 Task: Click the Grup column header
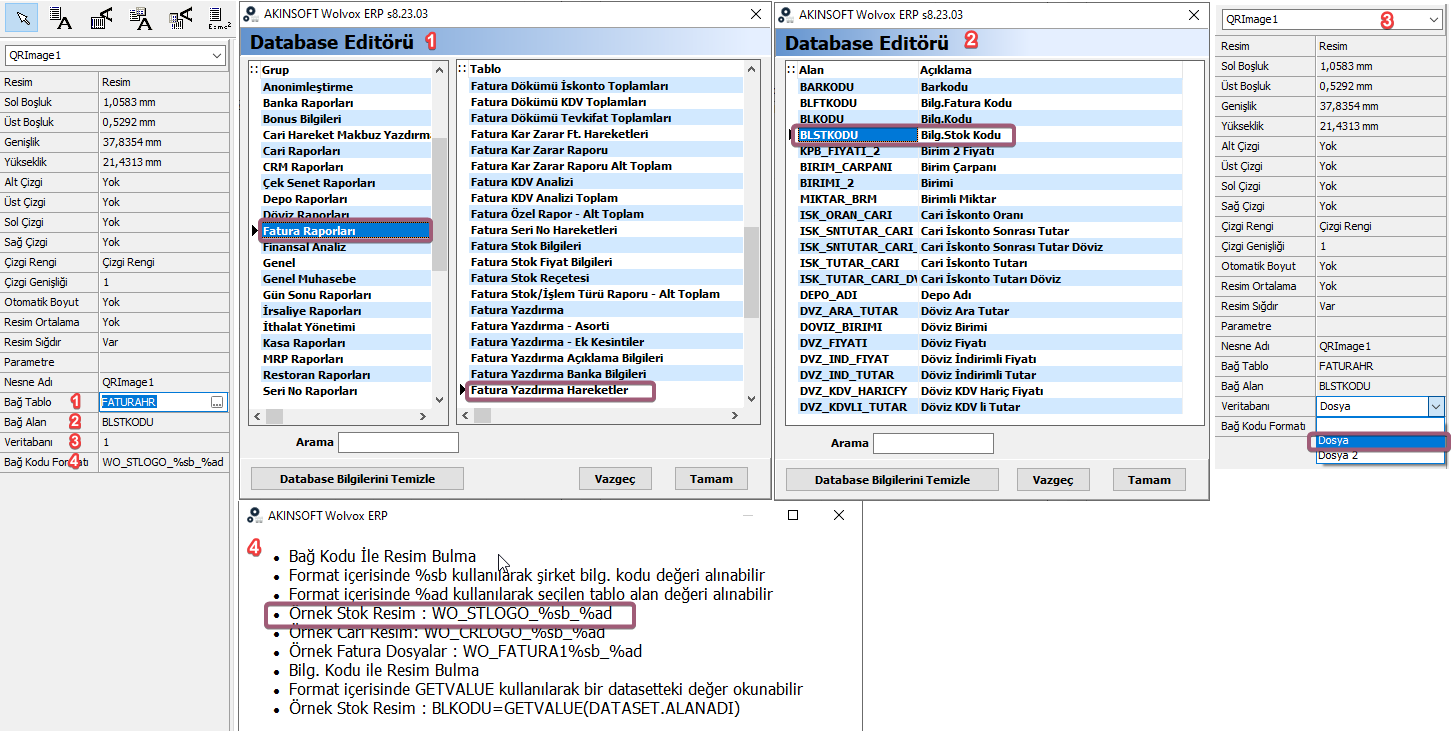point(346,70)
